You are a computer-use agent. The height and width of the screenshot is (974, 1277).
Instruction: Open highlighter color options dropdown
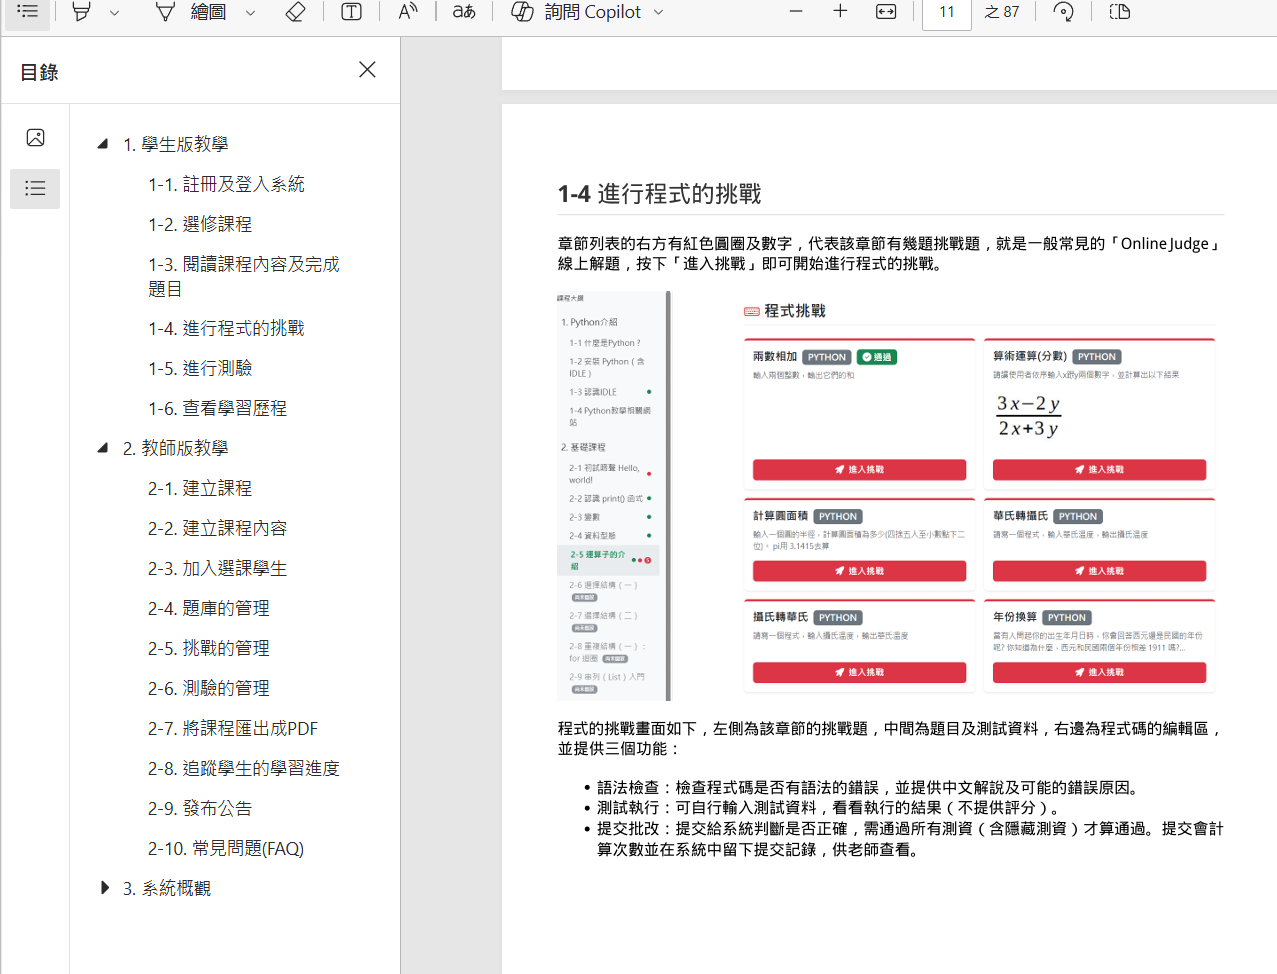tap(114, 13)
